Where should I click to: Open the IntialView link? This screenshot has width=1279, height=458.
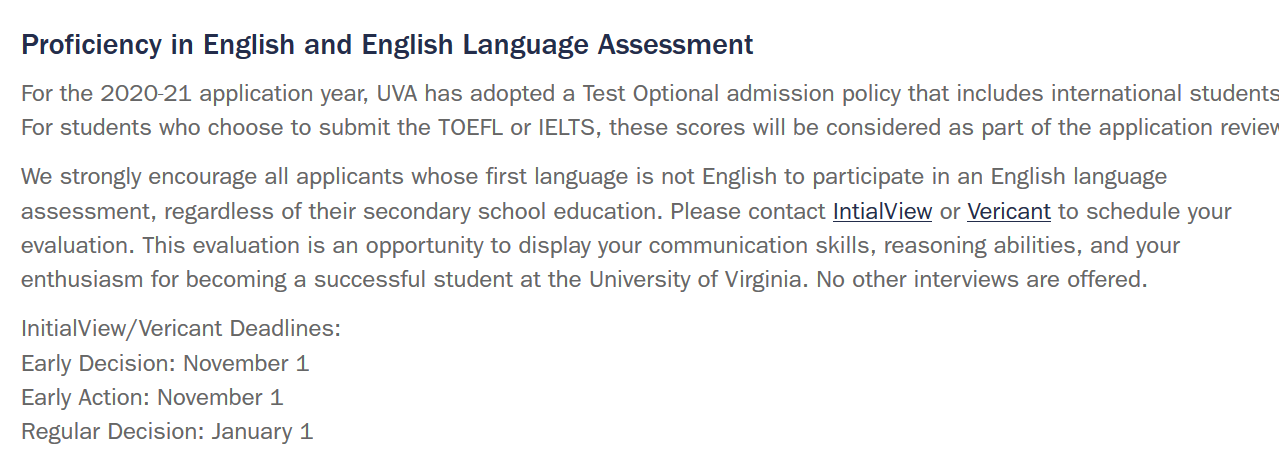point(882,211)
